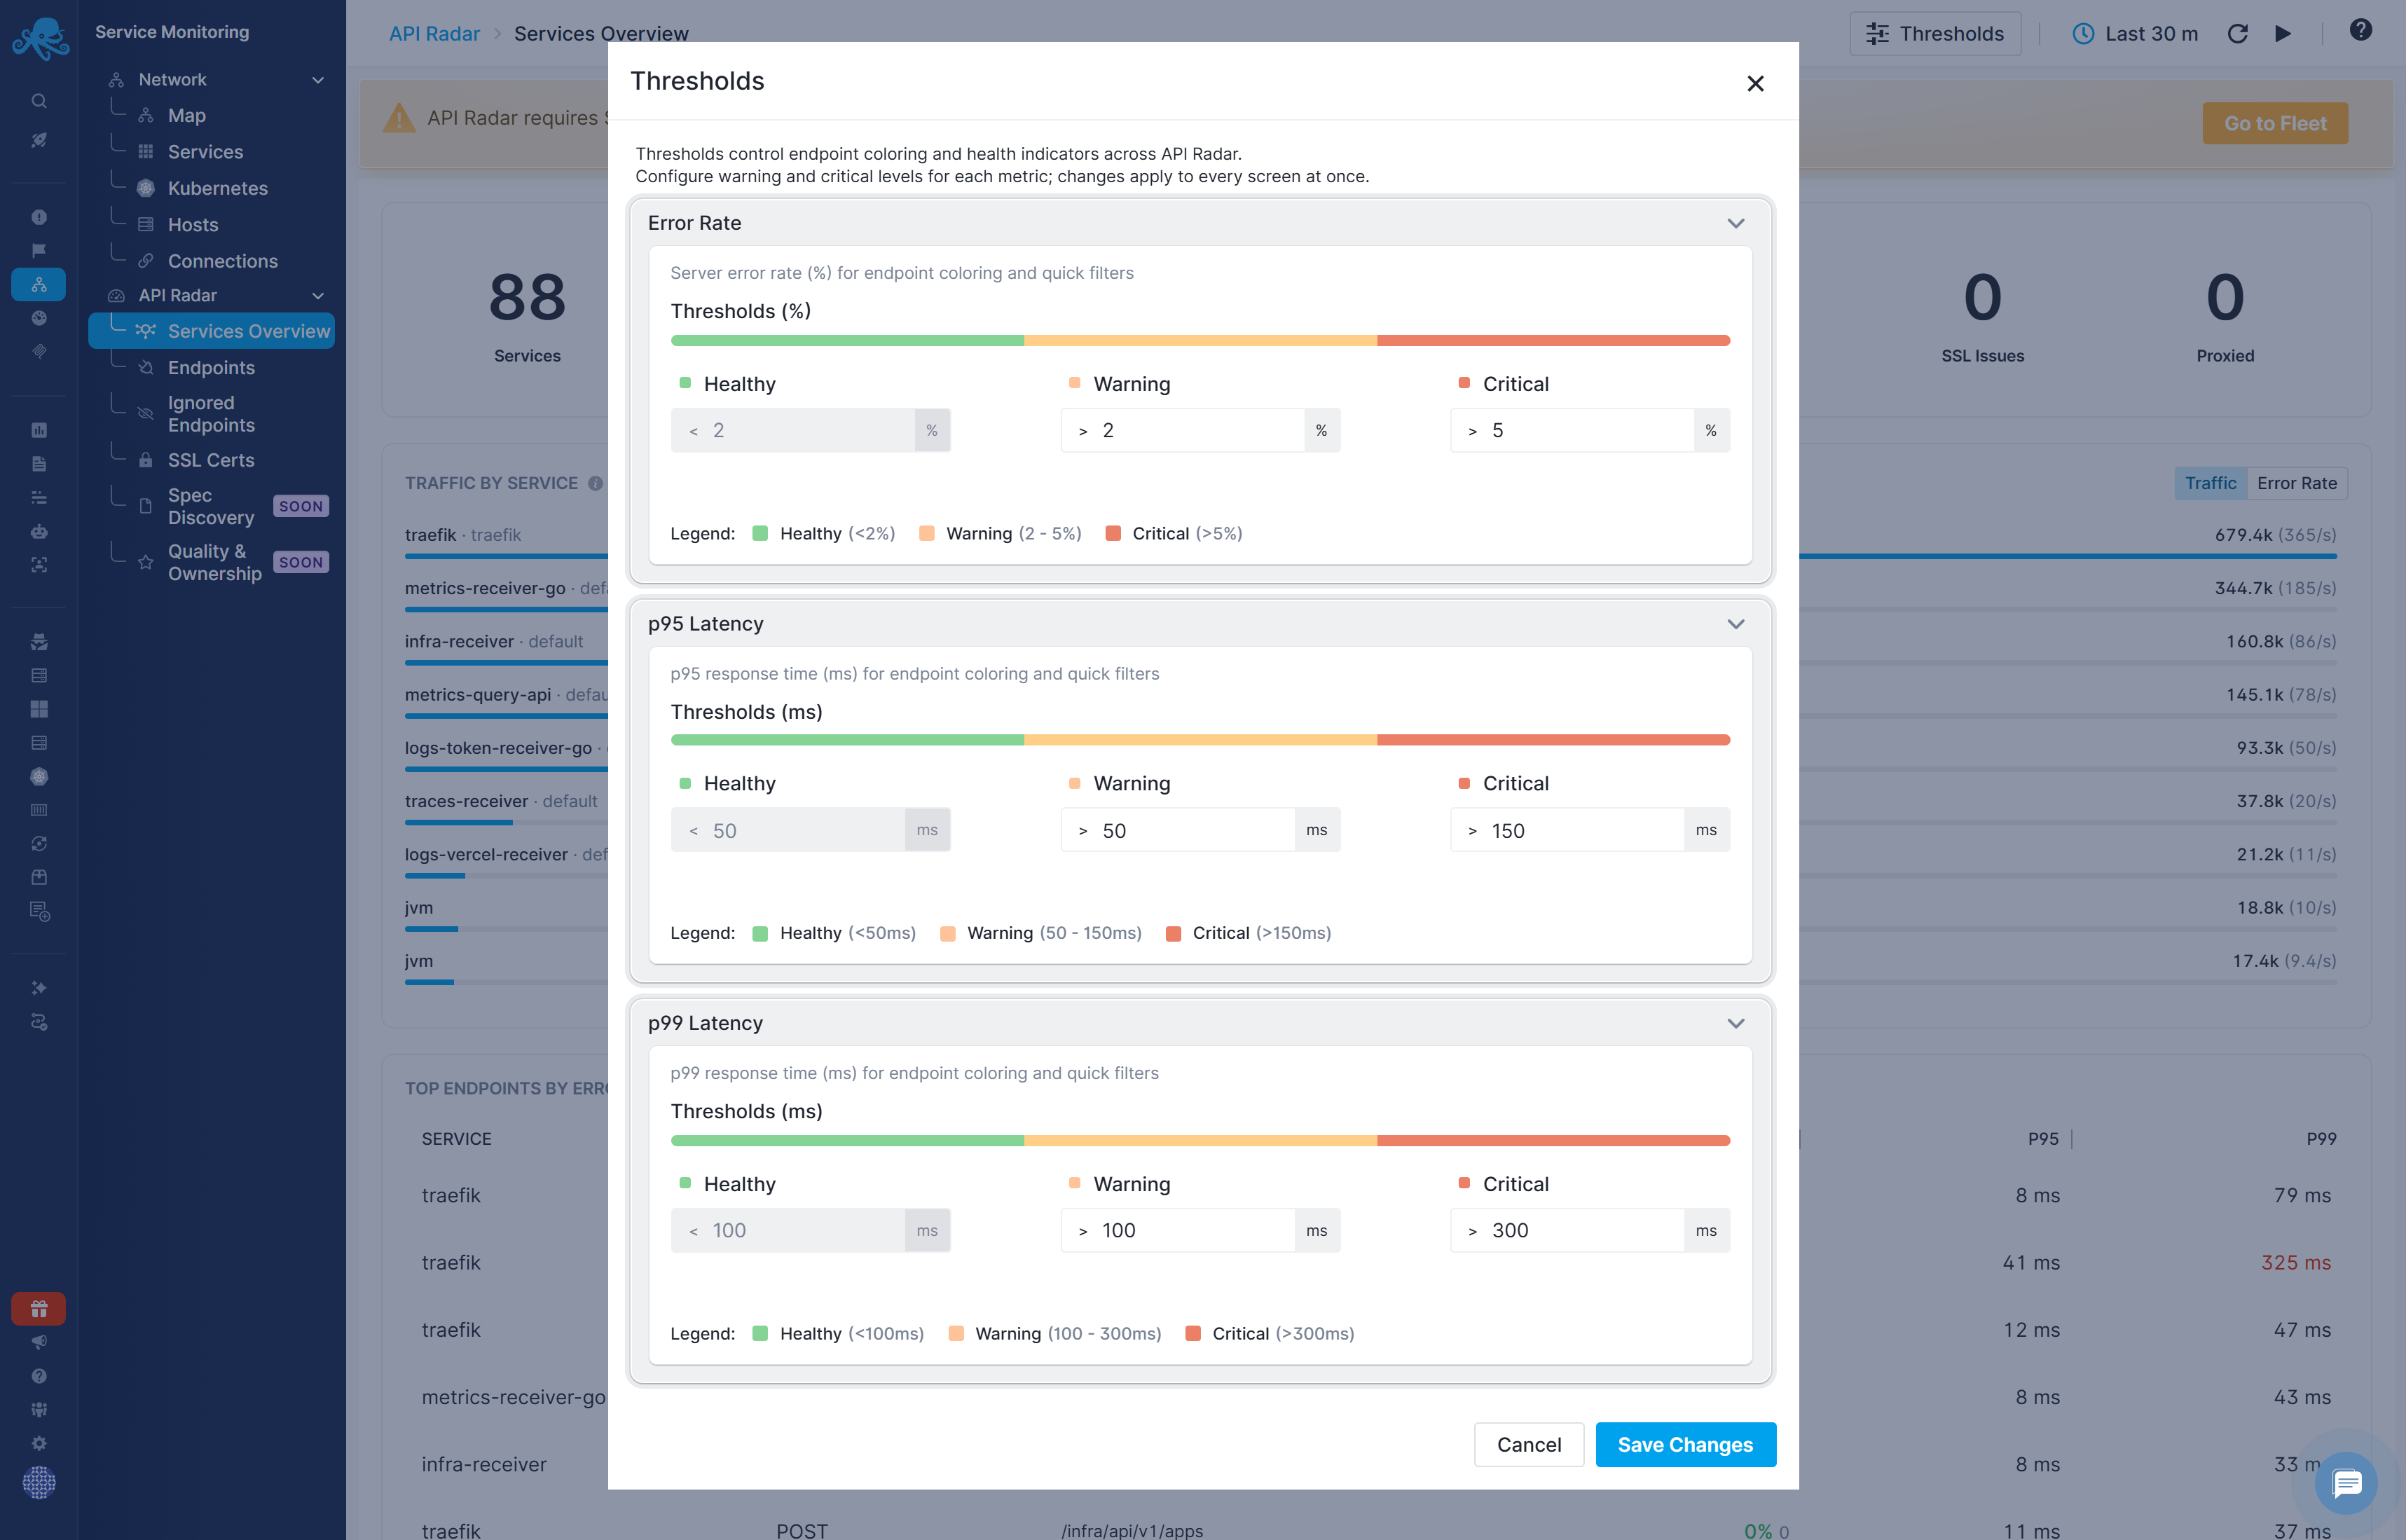Open Map in the sidebar
The width and height of the screenshot is (2406, 1540).
[x=187, y=115]
